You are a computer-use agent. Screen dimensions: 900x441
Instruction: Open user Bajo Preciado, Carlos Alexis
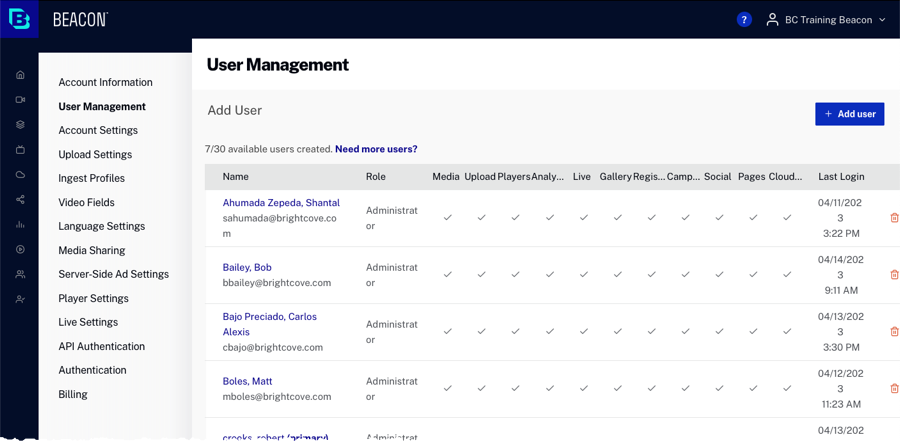(270, 324)
